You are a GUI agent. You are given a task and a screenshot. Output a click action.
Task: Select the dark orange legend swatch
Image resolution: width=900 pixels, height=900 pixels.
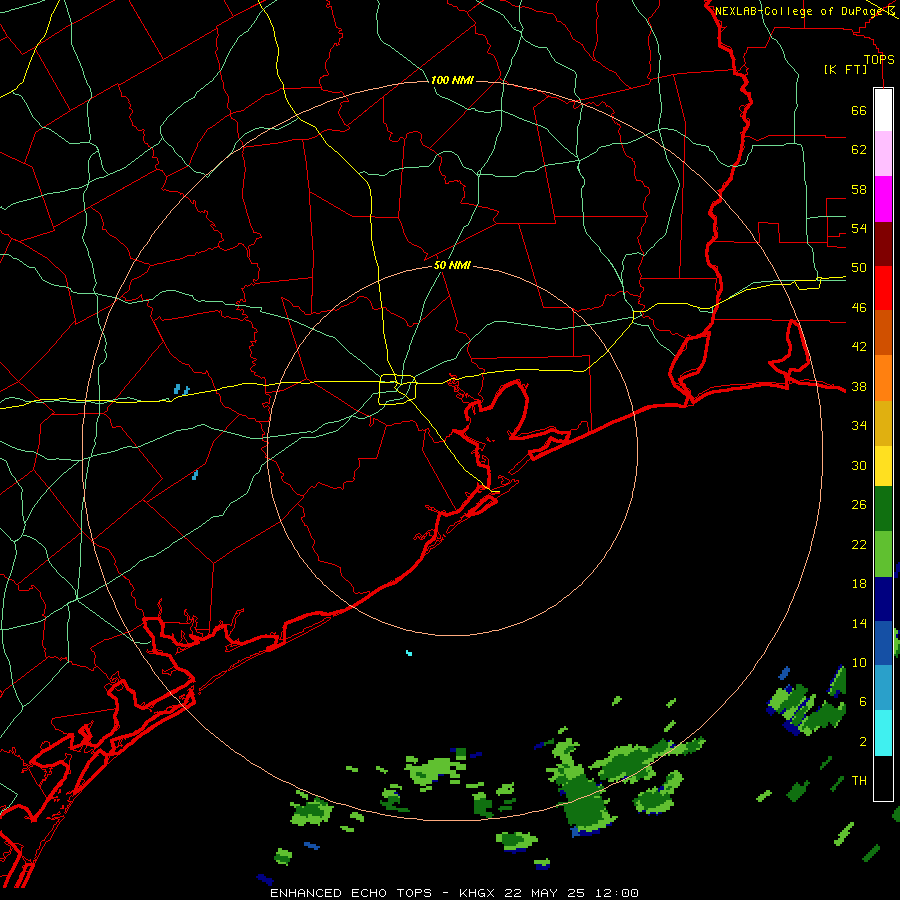click(883, 332)
